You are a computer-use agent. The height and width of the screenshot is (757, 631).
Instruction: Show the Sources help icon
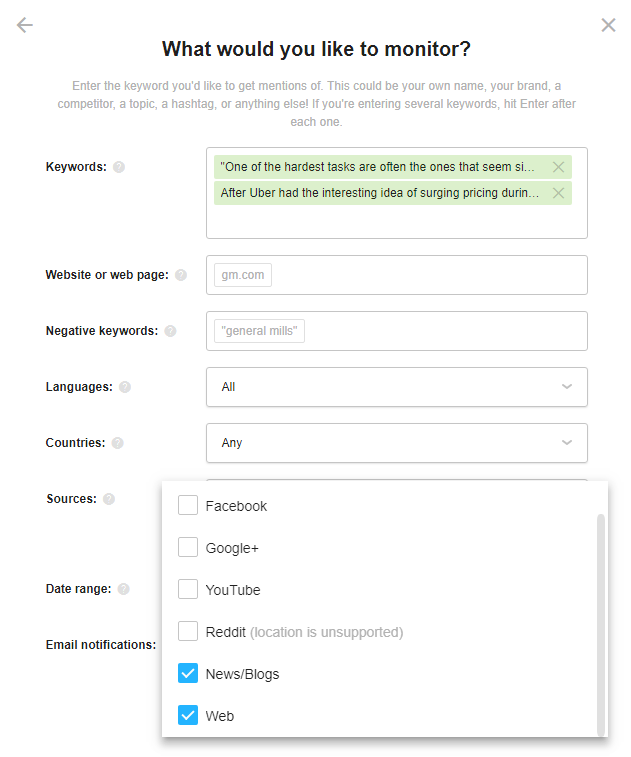(x=109, y=499)
